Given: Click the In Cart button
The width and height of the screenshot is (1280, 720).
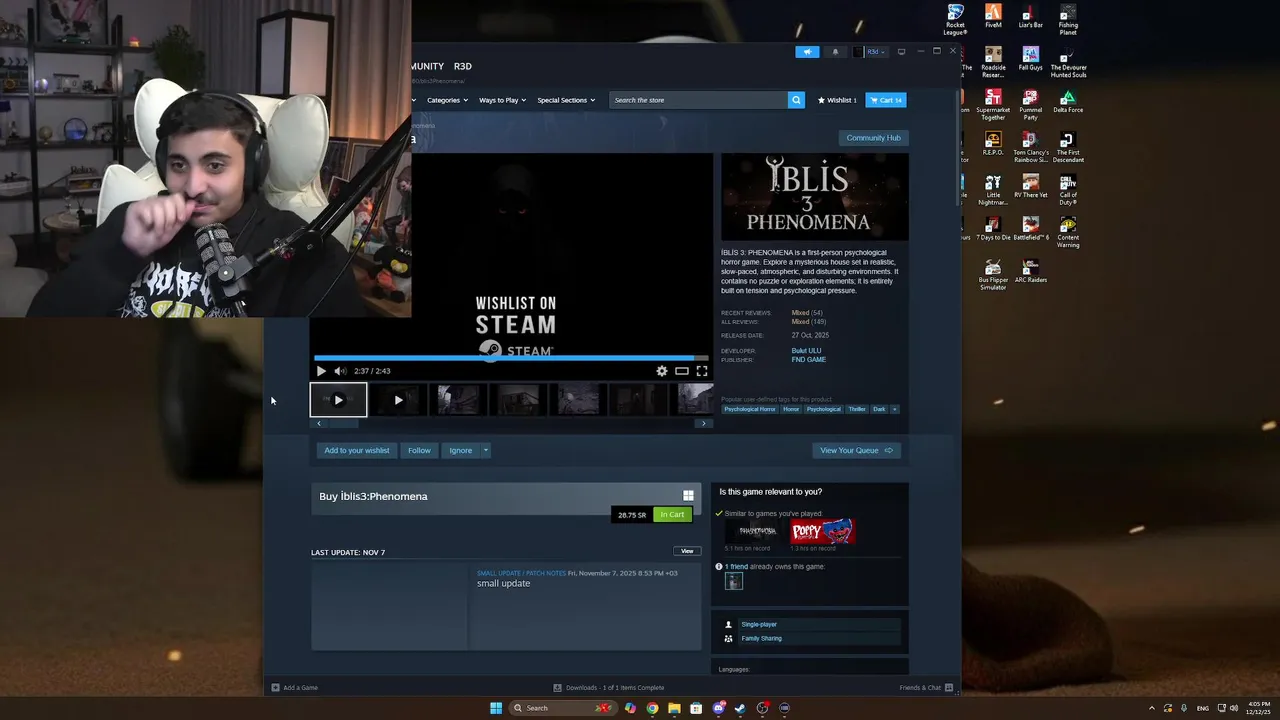Looking at the screenshot, I should pyautogui.click(x=672, y=515).
